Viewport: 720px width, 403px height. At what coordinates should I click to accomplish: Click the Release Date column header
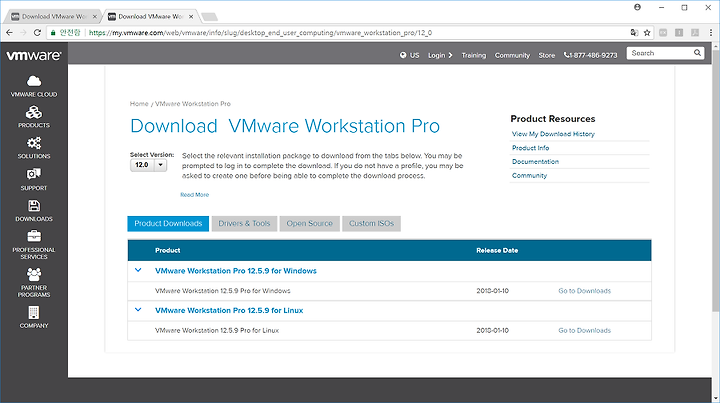pyautogui.click(x=497, y=251)
